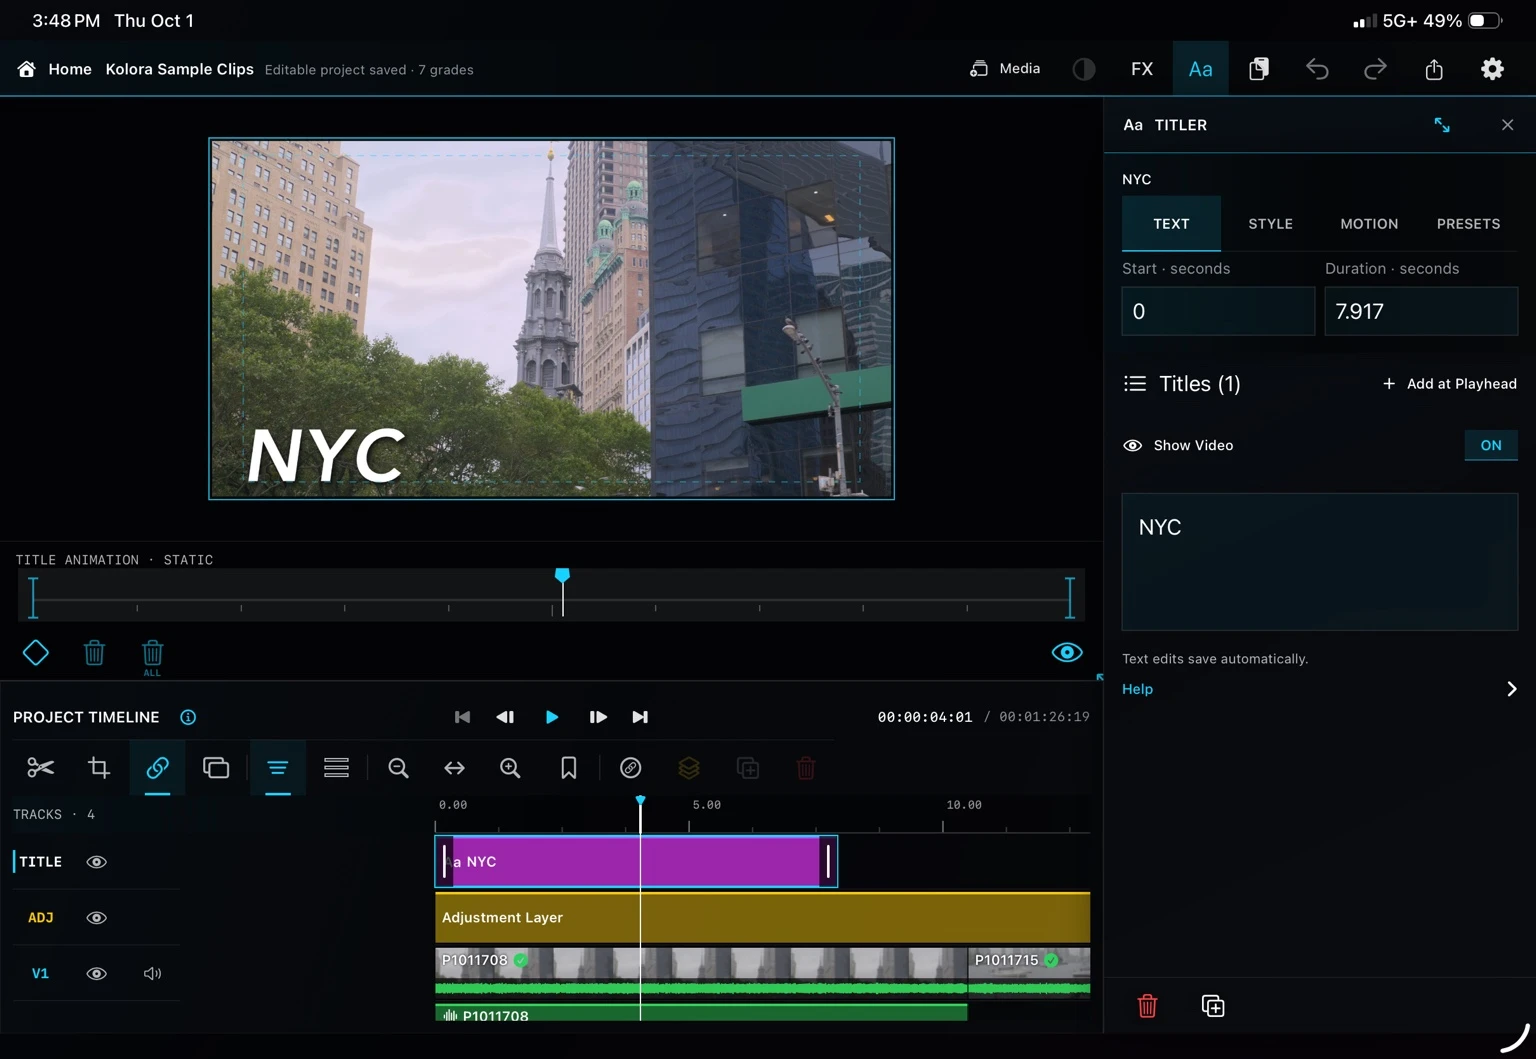Image resolution: width=1536 pixels, height=1059 pixels.
Task: Click the title animation playhead handle
Action: 562,576
